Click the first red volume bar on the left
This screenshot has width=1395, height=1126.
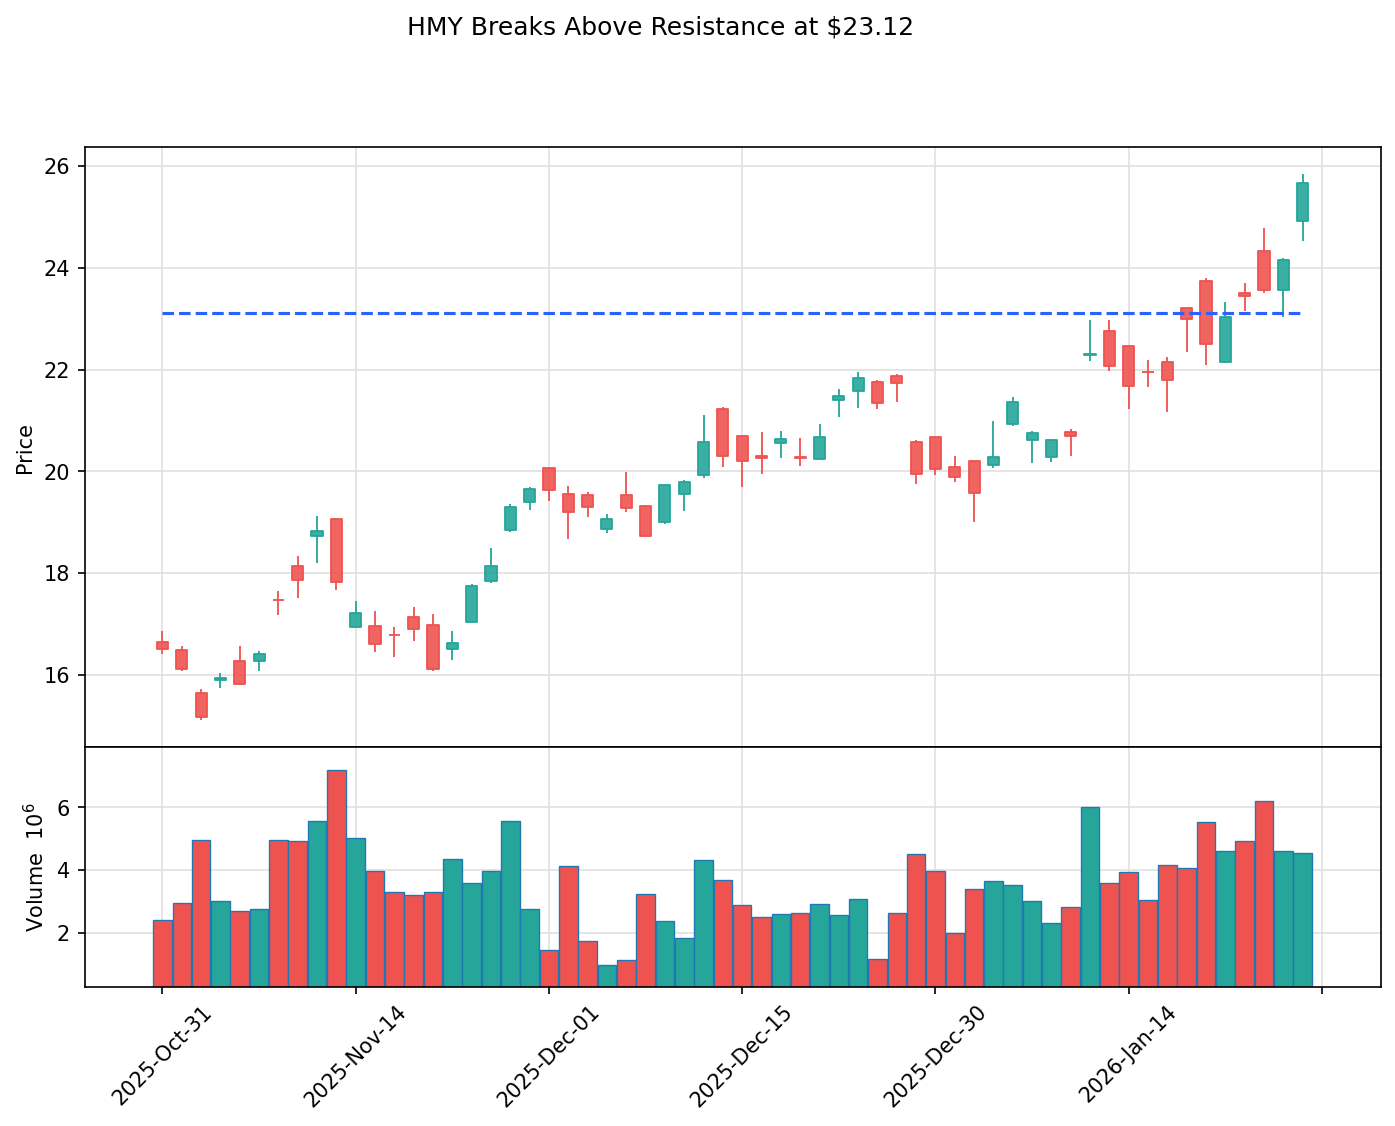[x=163, y=953]
